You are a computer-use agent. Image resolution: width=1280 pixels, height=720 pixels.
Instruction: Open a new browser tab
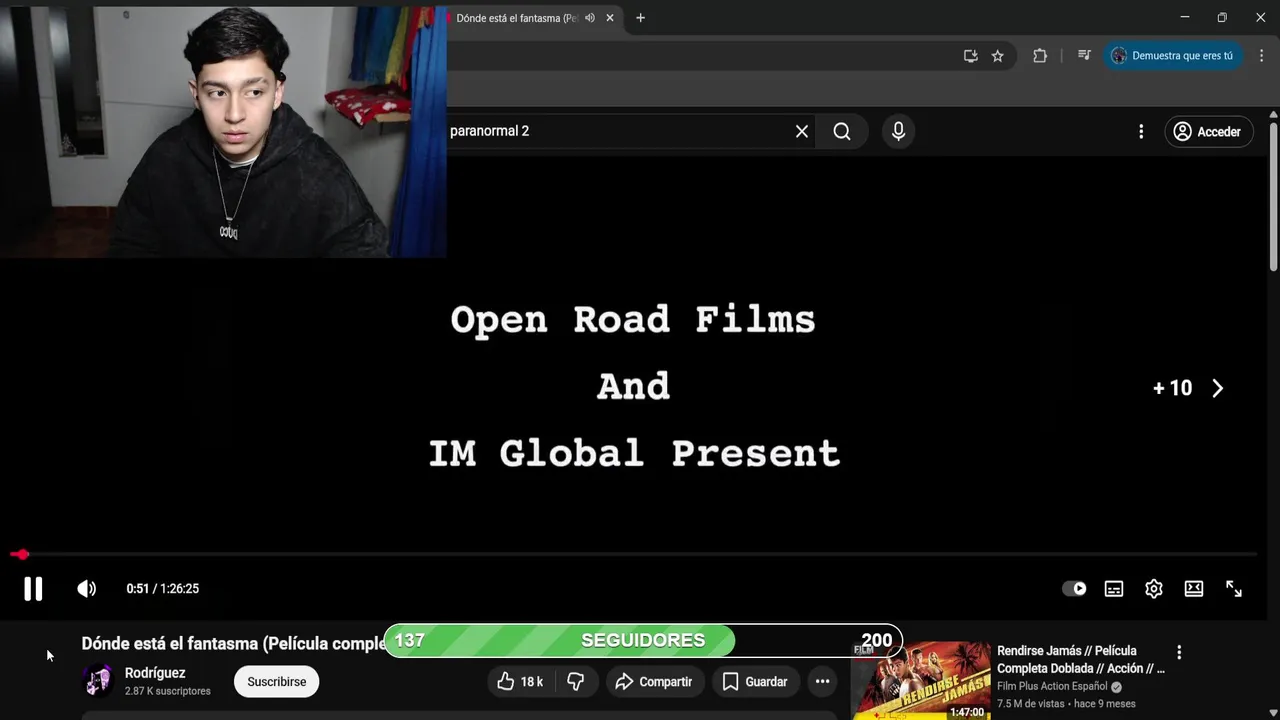pos(640,18)
